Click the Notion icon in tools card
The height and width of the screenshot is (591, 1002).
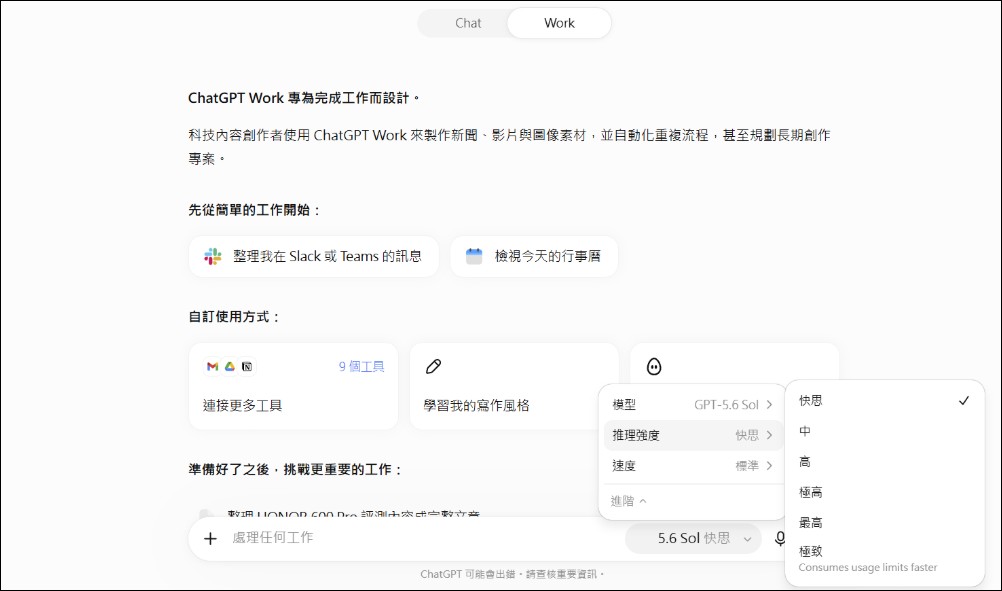click(247, 366)
